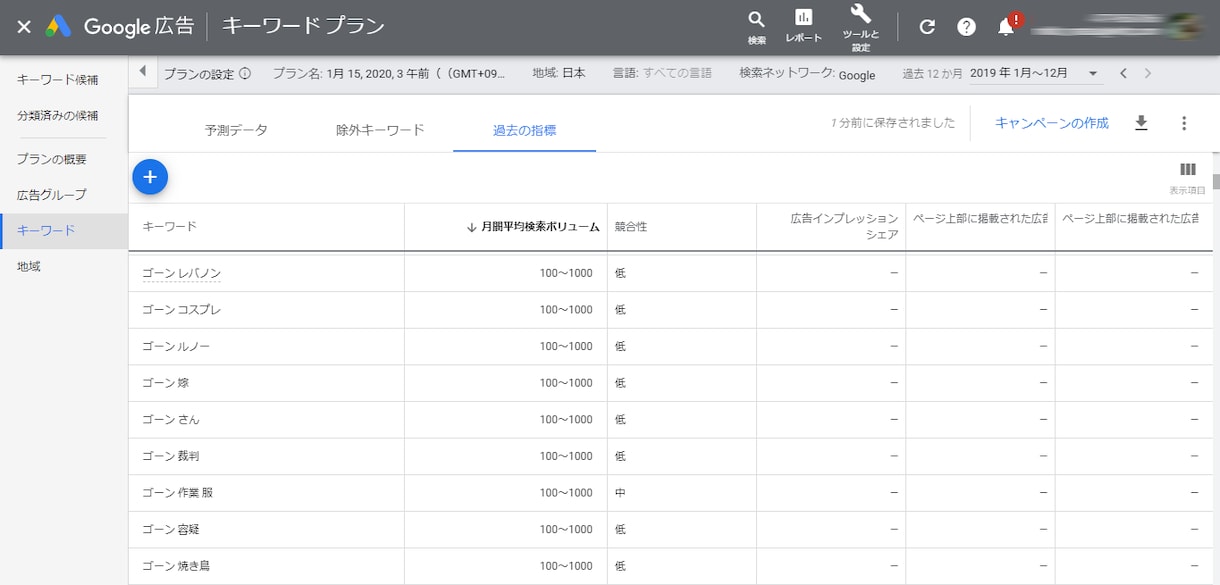This screenshot has height=585, width=1220.
Task: Click the プランの設定 label
Action: tap(199, 74)
